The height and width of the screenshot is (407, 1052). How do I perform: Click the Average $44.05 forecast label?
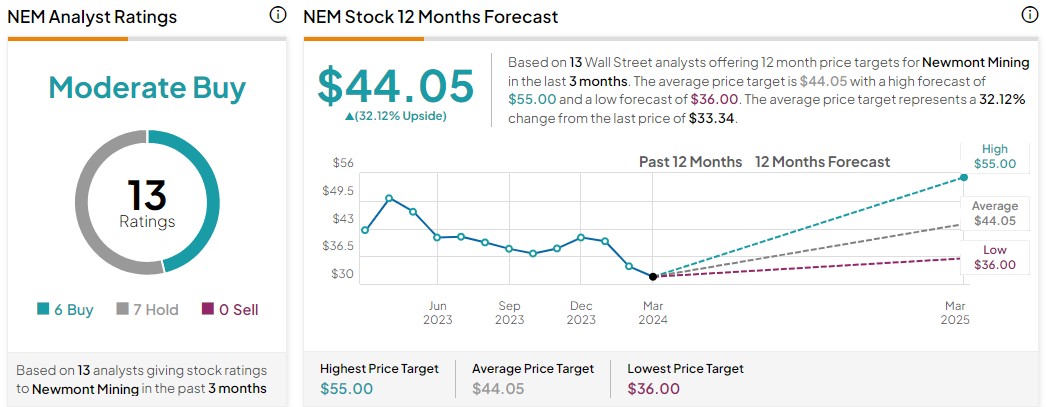(994, 213)
